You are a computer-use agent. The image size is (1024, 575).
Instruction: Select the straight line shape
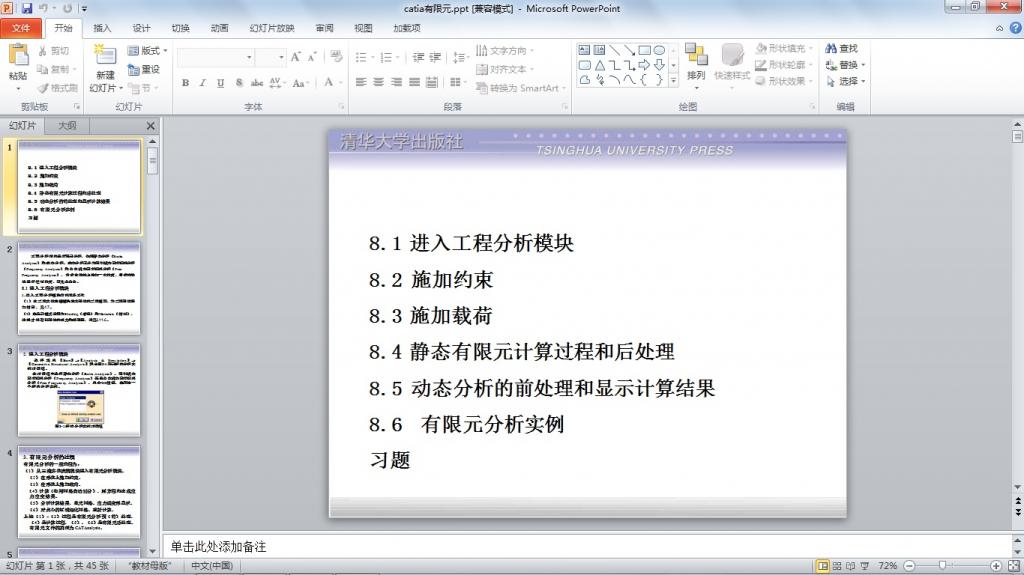tap(615, 50)
